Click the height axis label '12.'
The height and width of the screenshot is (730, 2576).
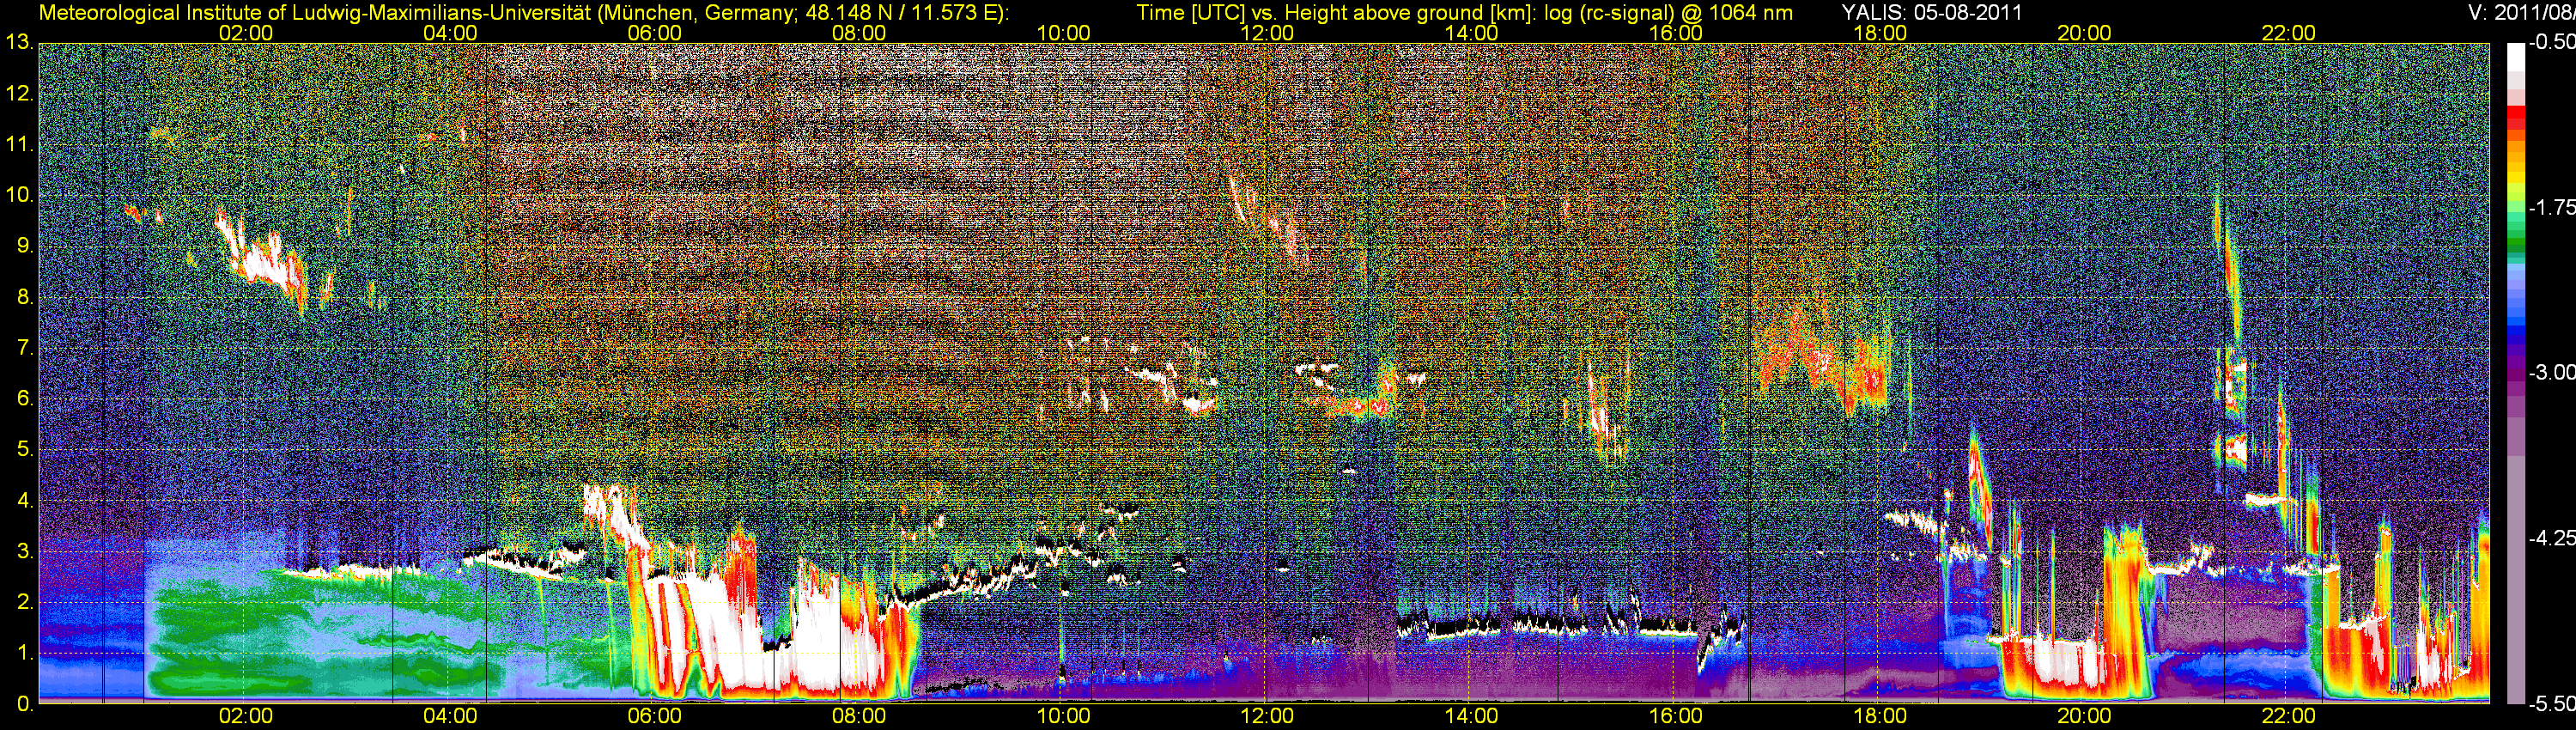(20, 94)
